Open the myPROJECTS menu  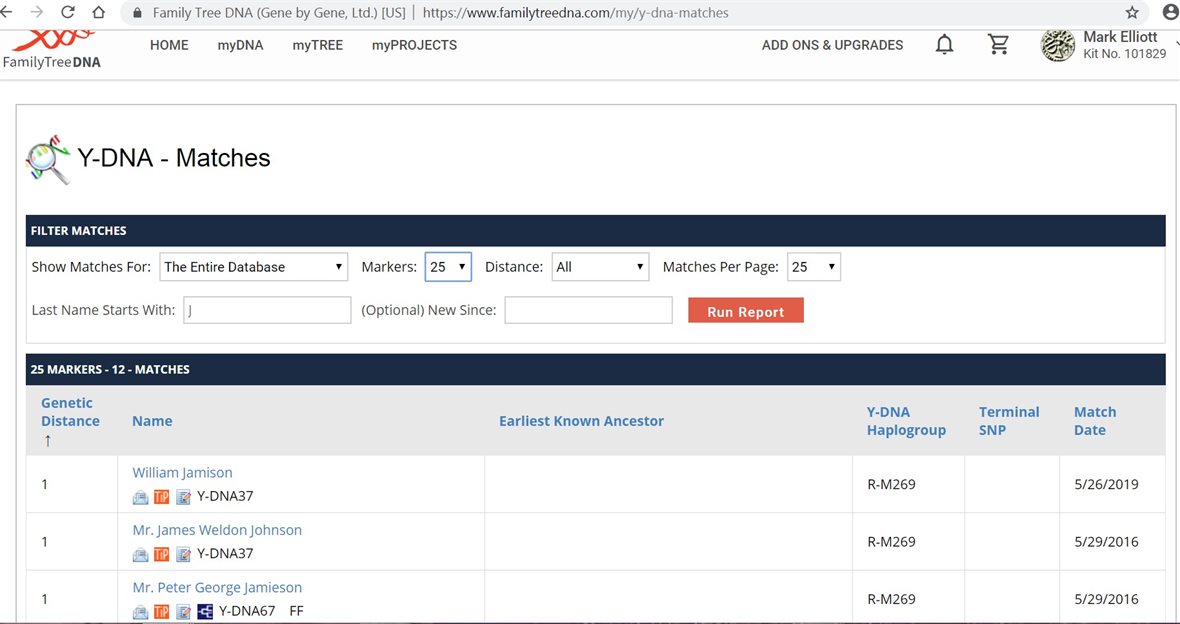pyautogui.click(x=414, y=45)
